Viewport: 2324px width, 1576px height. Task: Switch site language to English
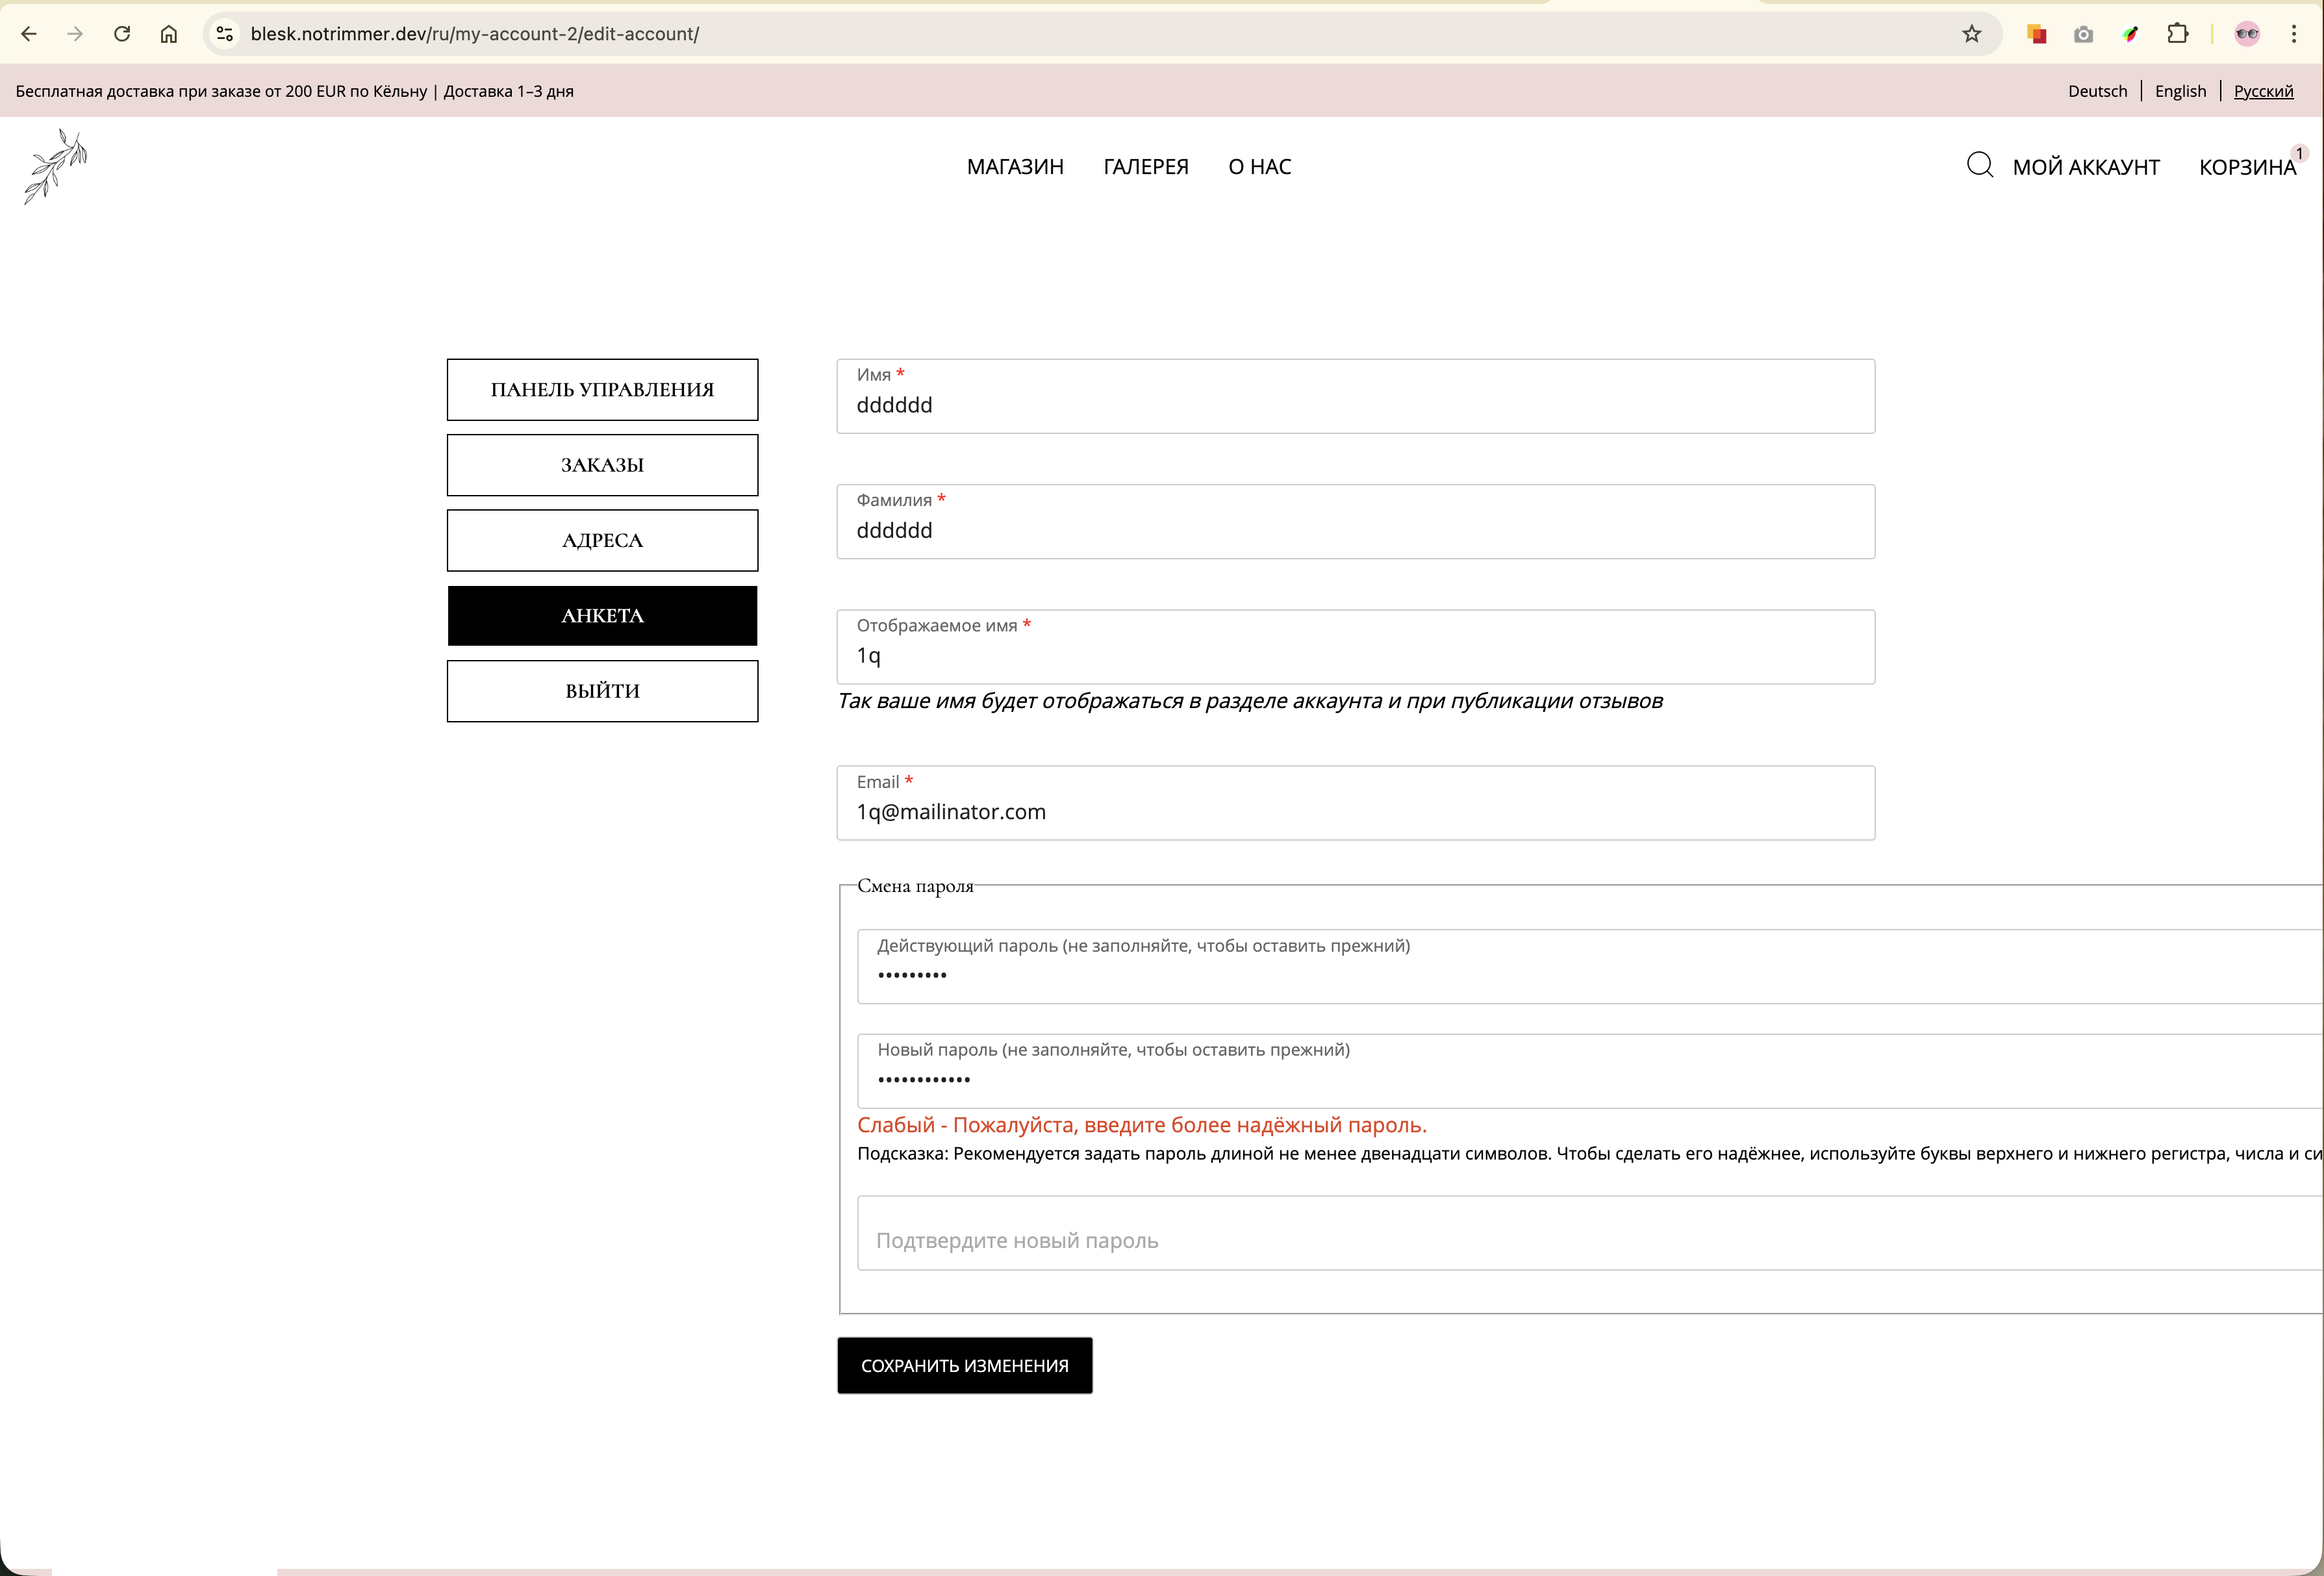pyautogui.click(x=2180, y=91)
